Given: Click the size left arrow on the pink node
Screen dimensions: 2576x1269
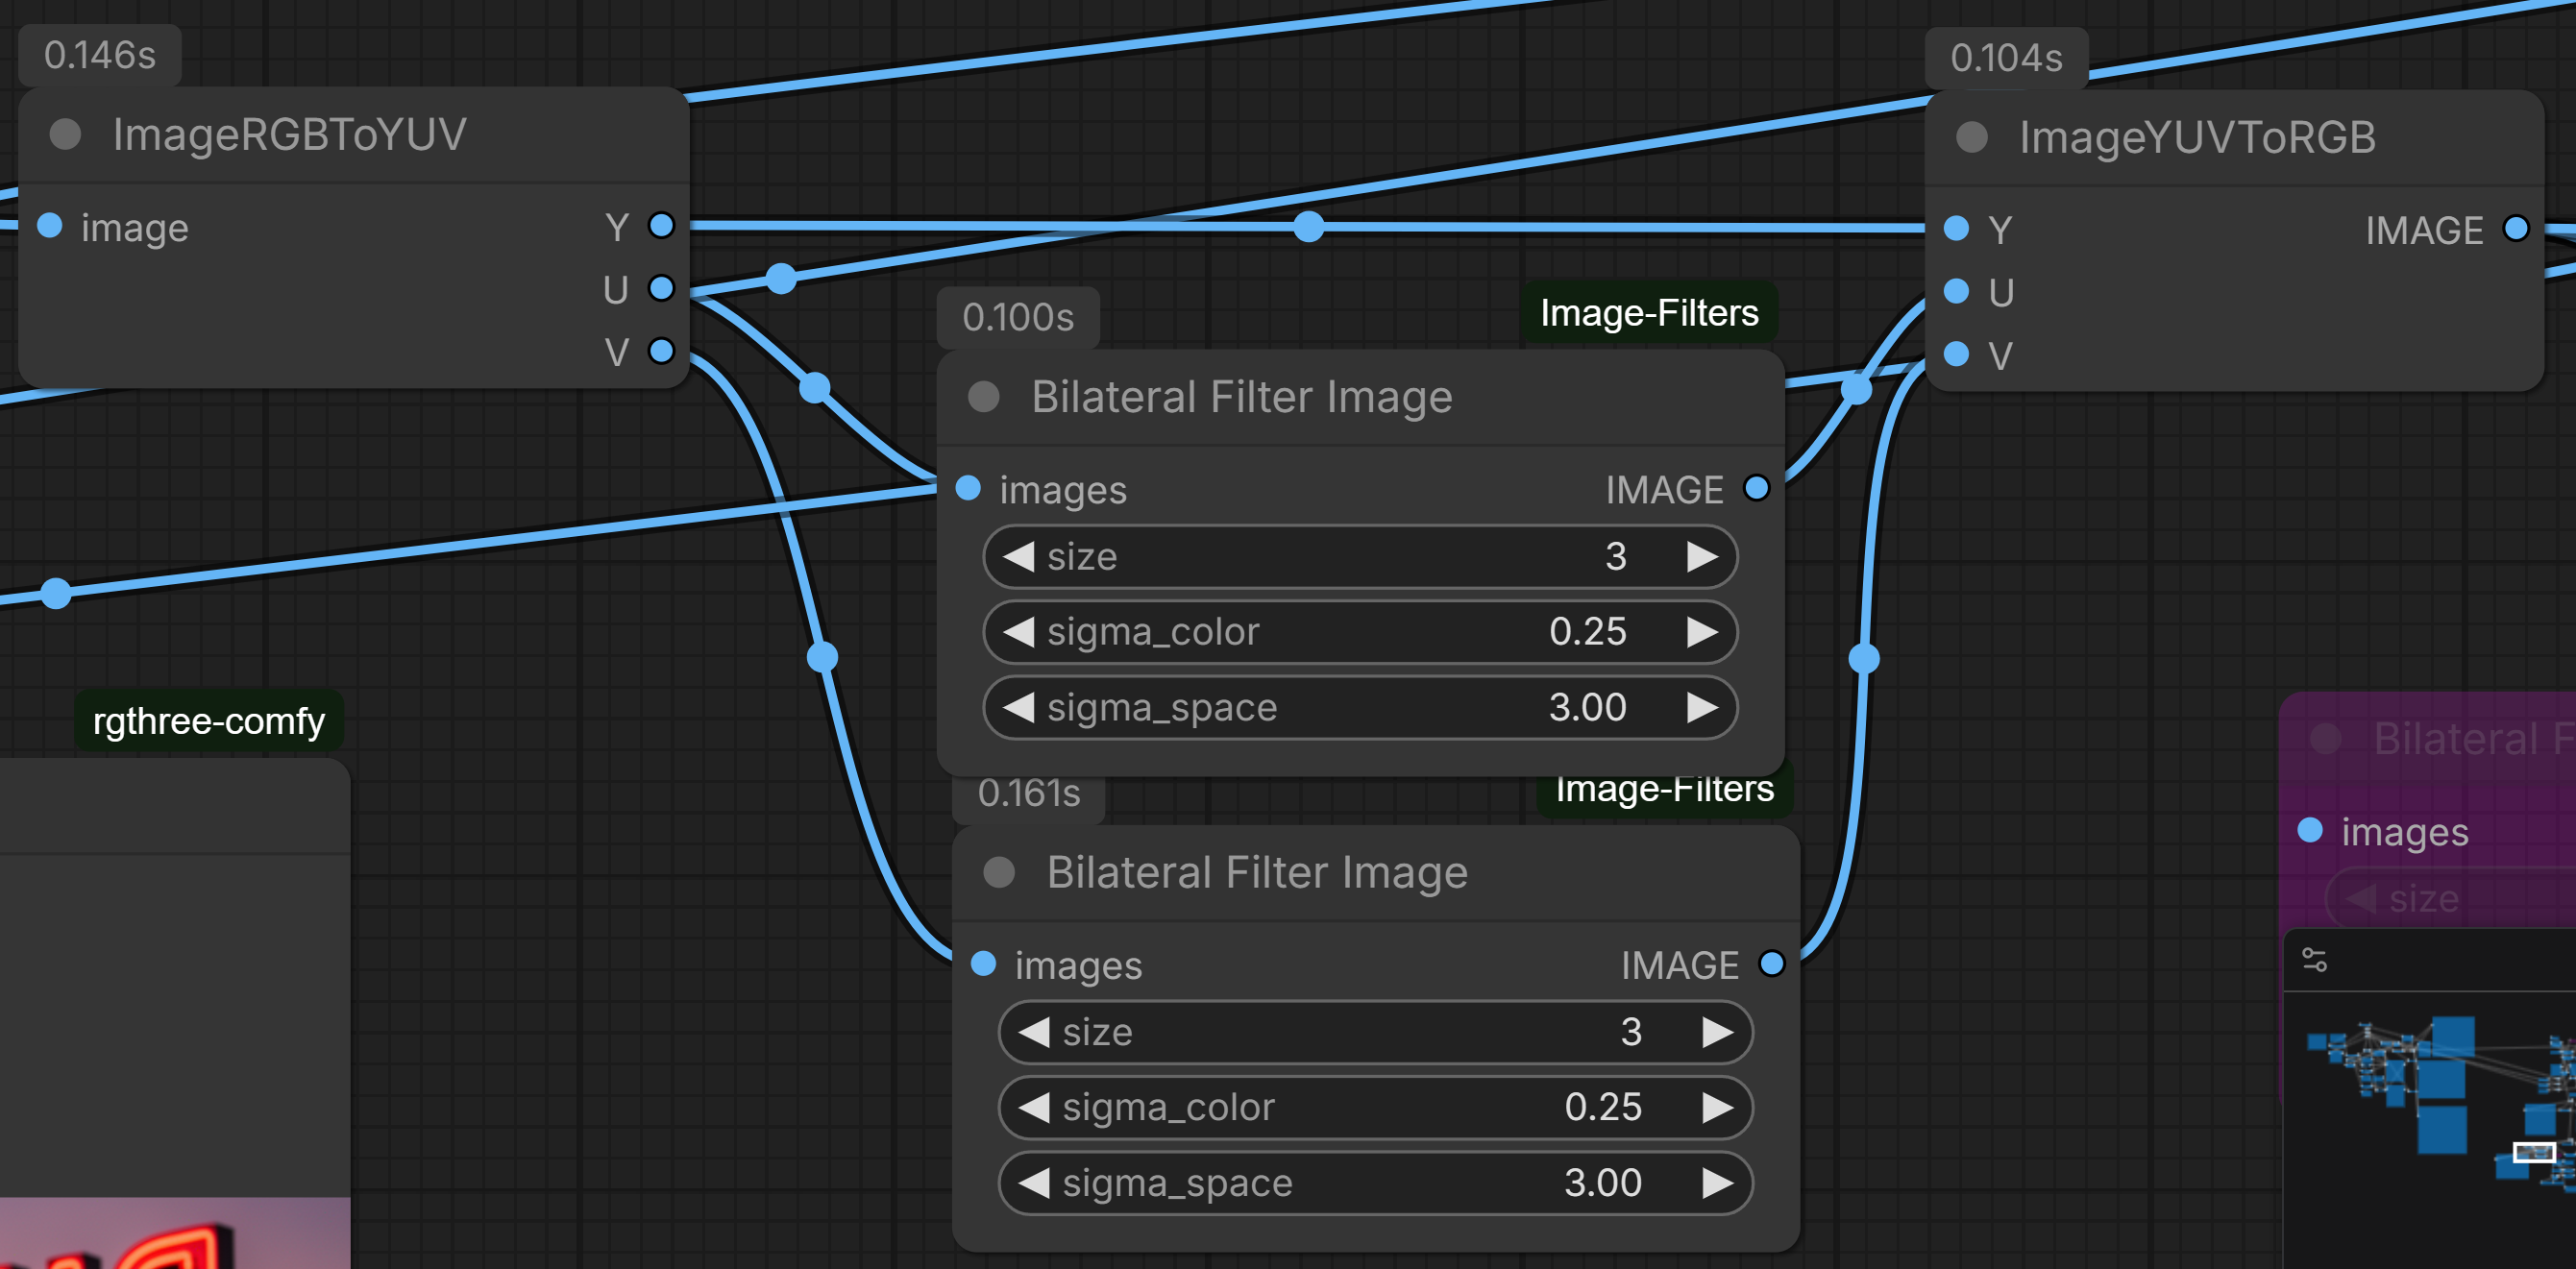Looking at the screenshot, I should (x=2360, y=898).
